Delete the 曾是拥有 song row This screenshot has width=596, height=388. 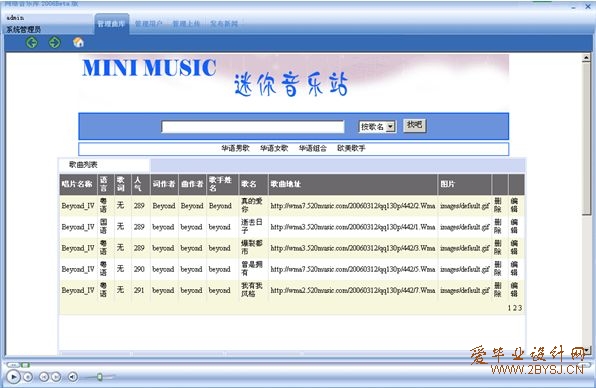point(498,269)
